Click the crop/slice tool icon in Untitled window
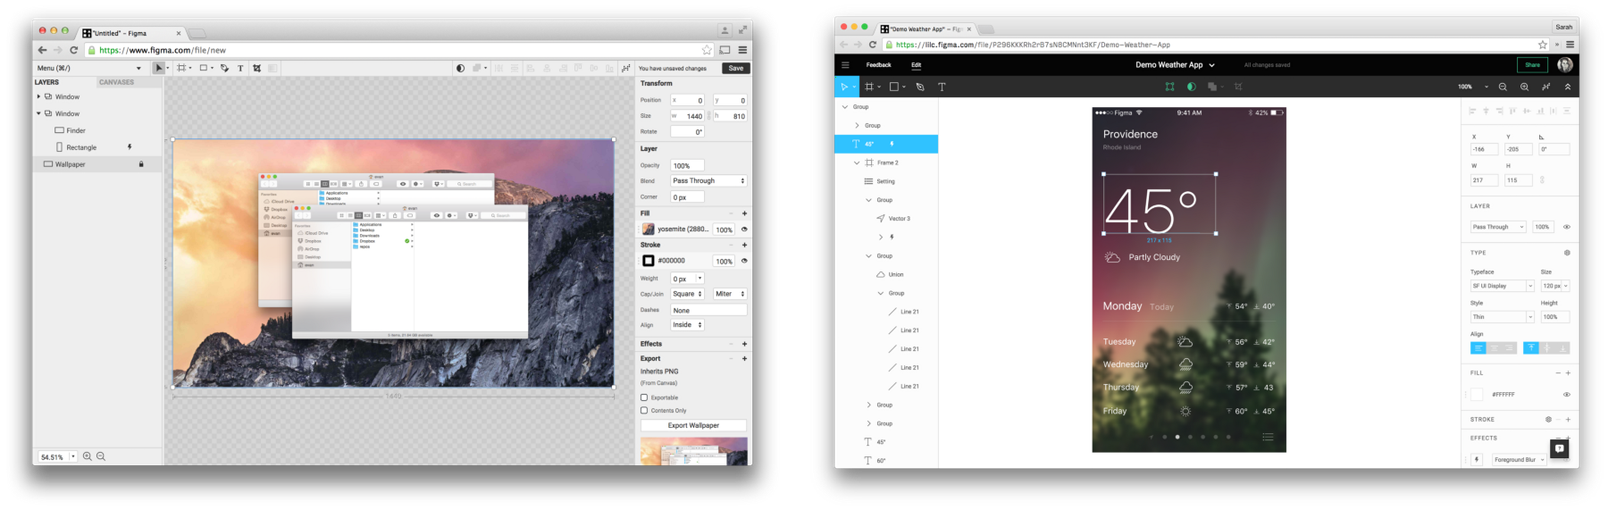Viewport: 1608px width, 509px height. [x=257, y=68]
